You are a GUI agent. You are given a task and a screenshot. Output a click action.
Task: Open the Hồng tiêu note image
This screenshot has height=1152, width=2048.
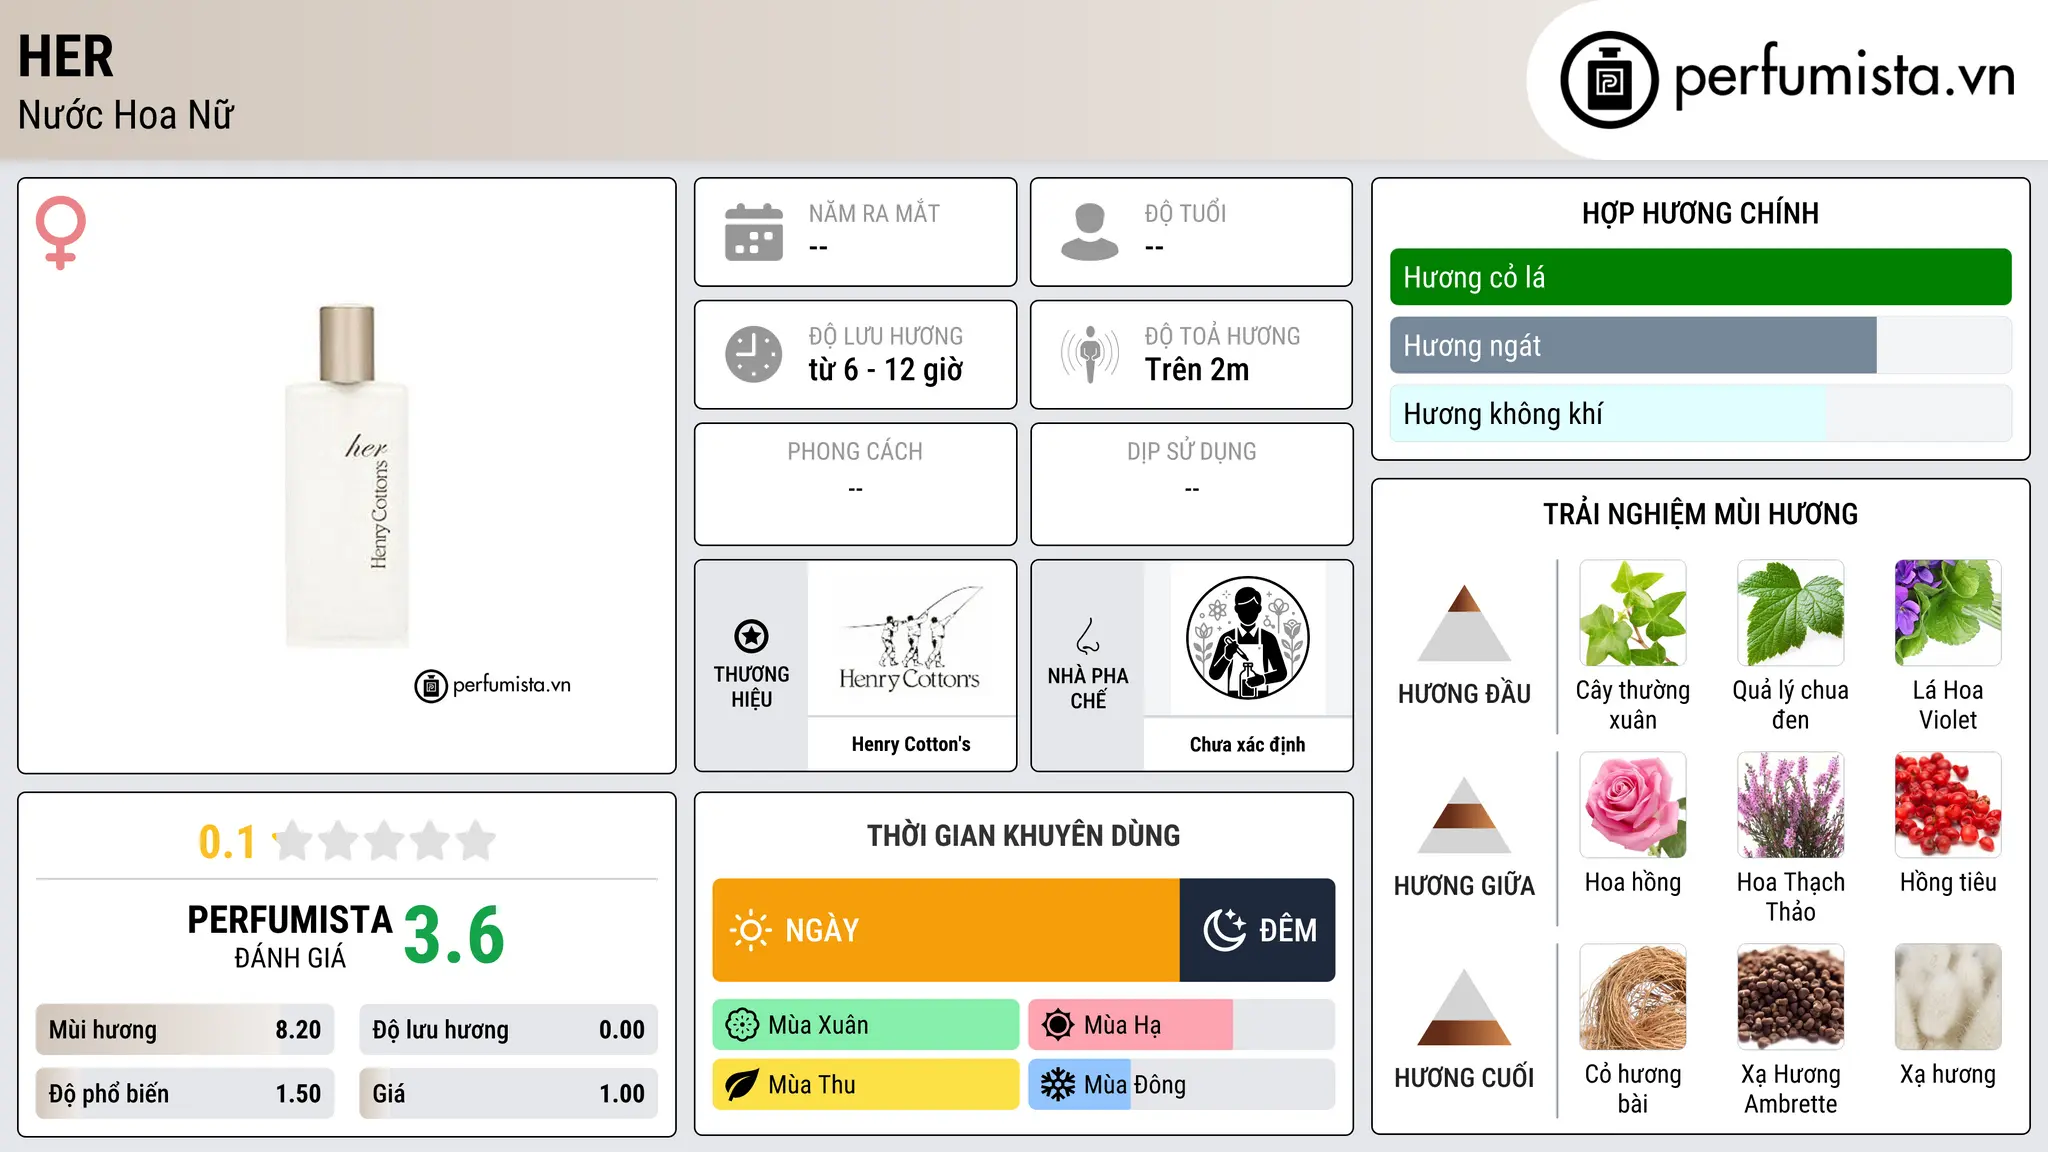pos(1948,805)
